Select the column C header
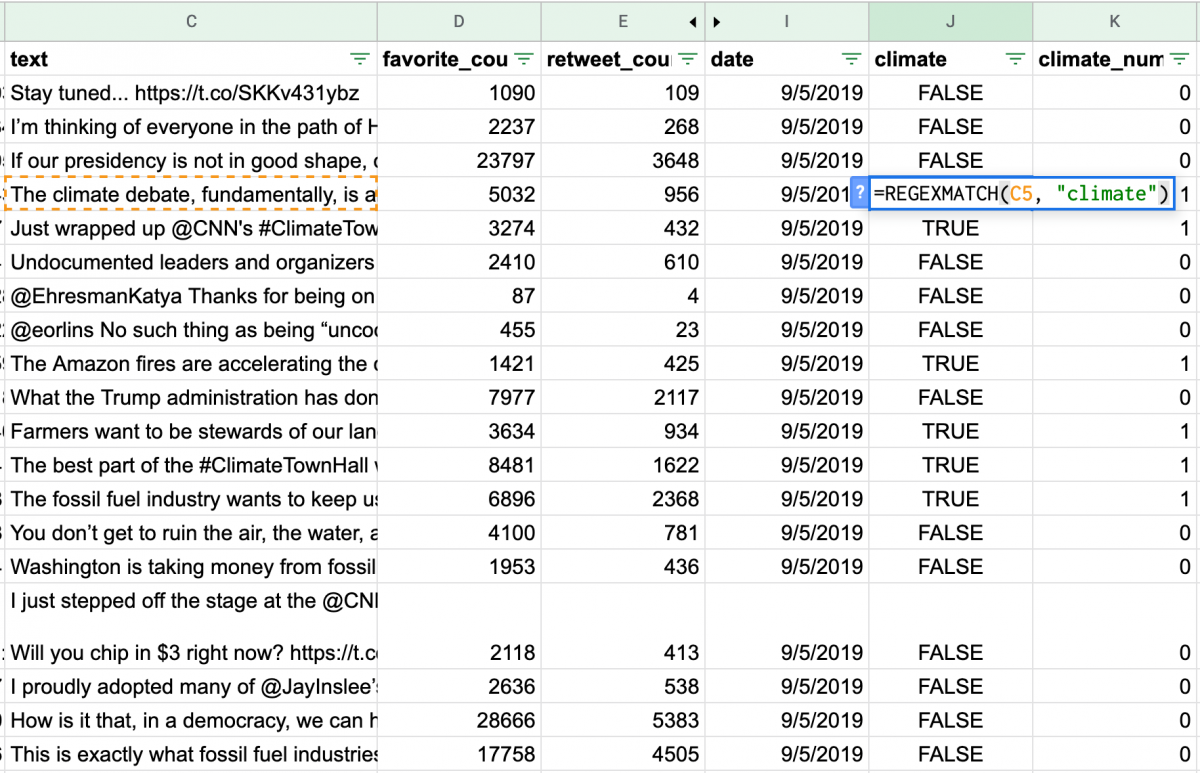The image size is (1200, 773). [x=190, y=21]
